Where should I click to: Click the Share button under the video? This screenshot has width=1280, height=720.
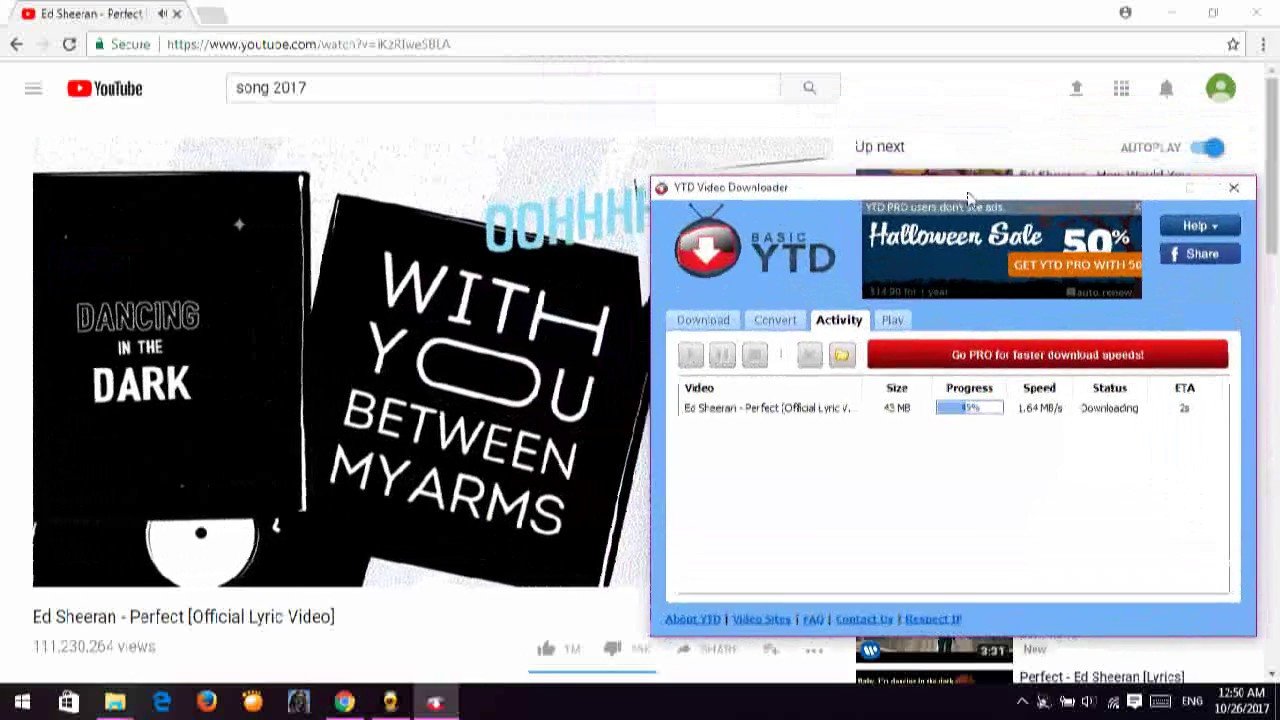coord(708,650)
